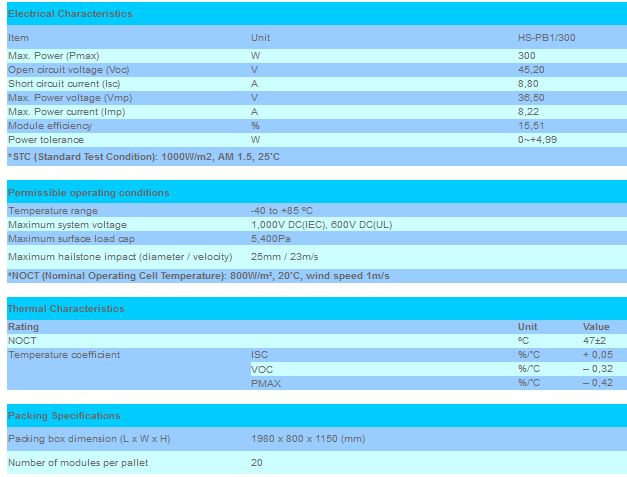Click the PMAX temperature coefficient row
The image size is (627, 477).
pos(265,383)
